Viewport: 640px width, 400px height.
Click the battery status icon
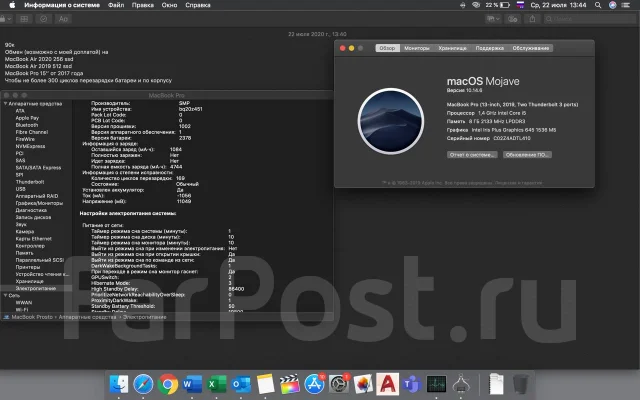click(x=505, y=5)
